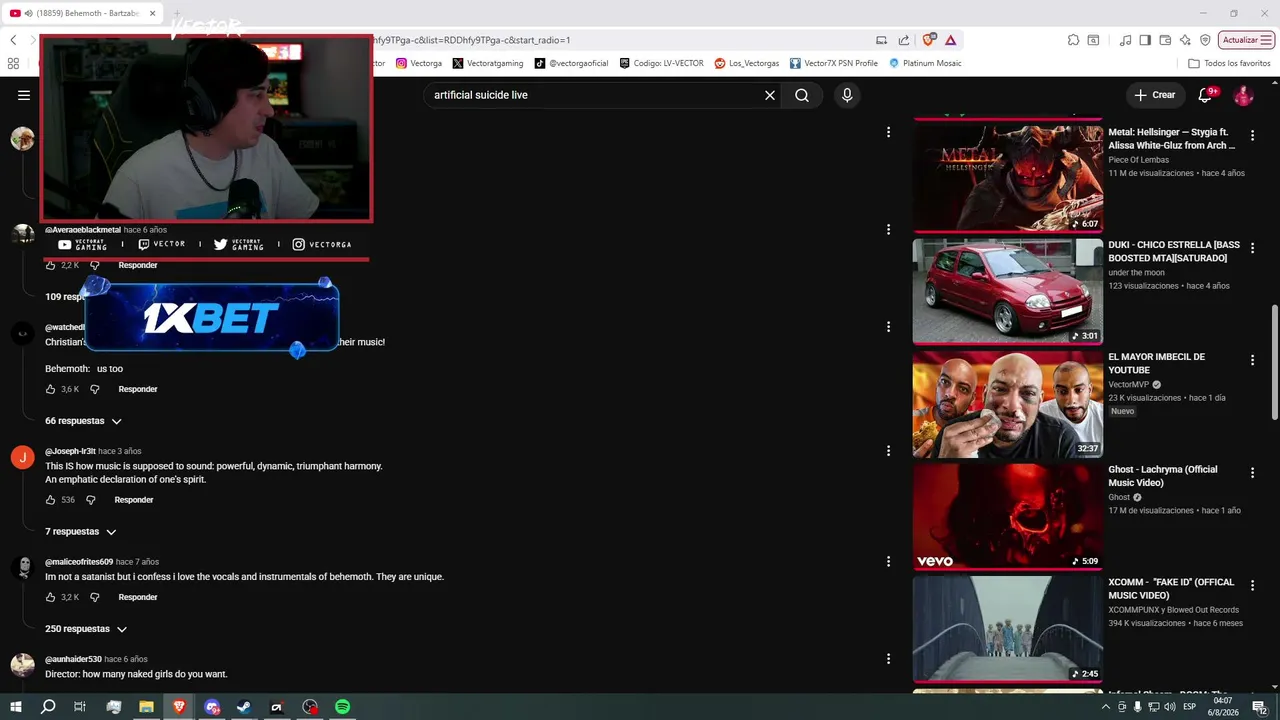Open YouTube notifications bell

pyautogui.click(x=1206, y=95)
